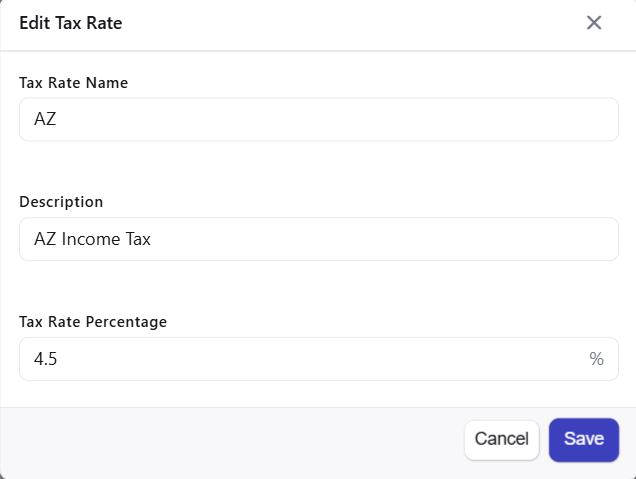Focus the Tax Rate Name input
Screen dimensions: 636x479
click(319, 120)
